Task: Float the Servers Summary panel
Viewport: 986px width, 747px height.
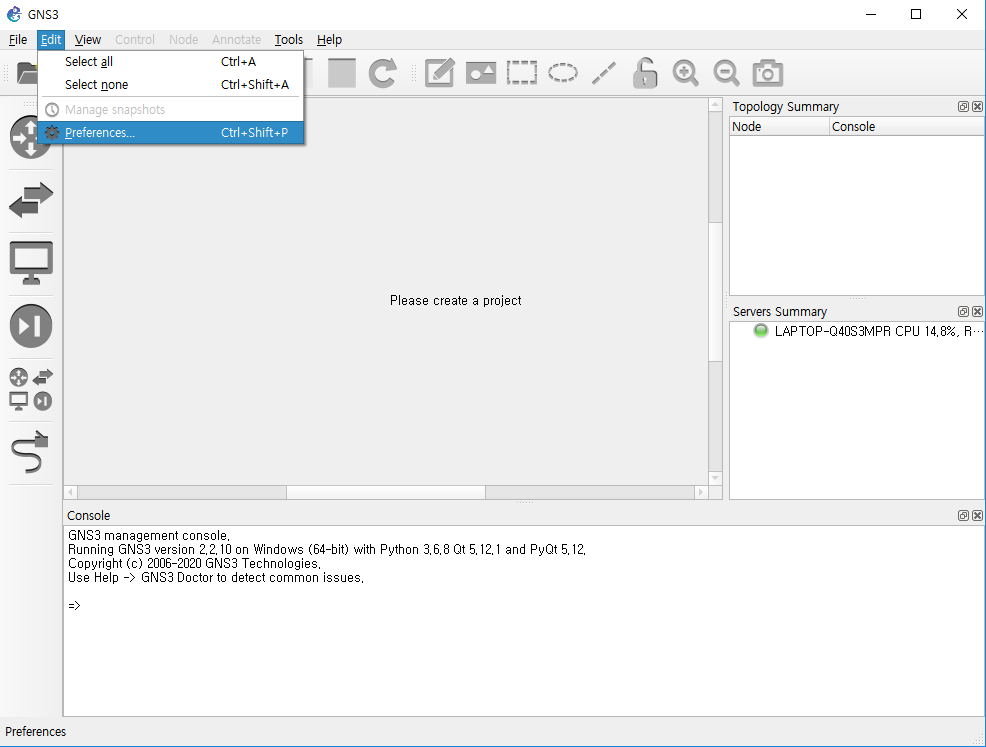Action: pos(963,312)
